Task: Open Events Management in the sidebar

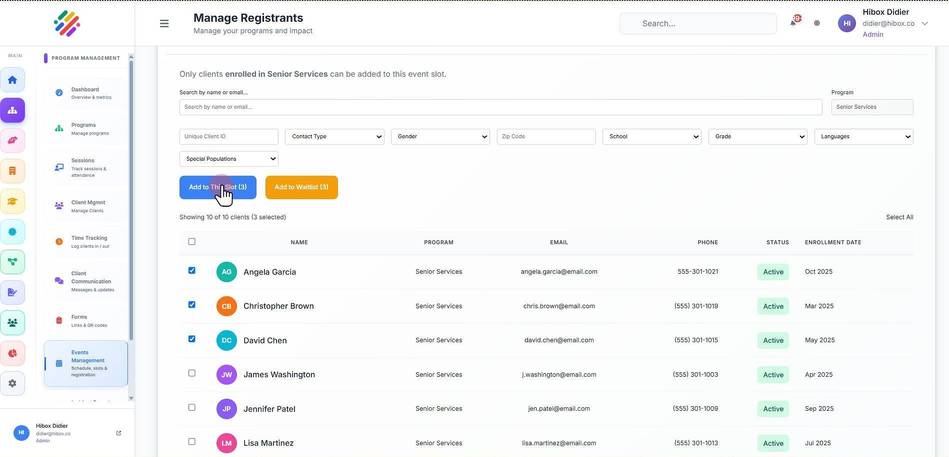Action: pos(85,364)
